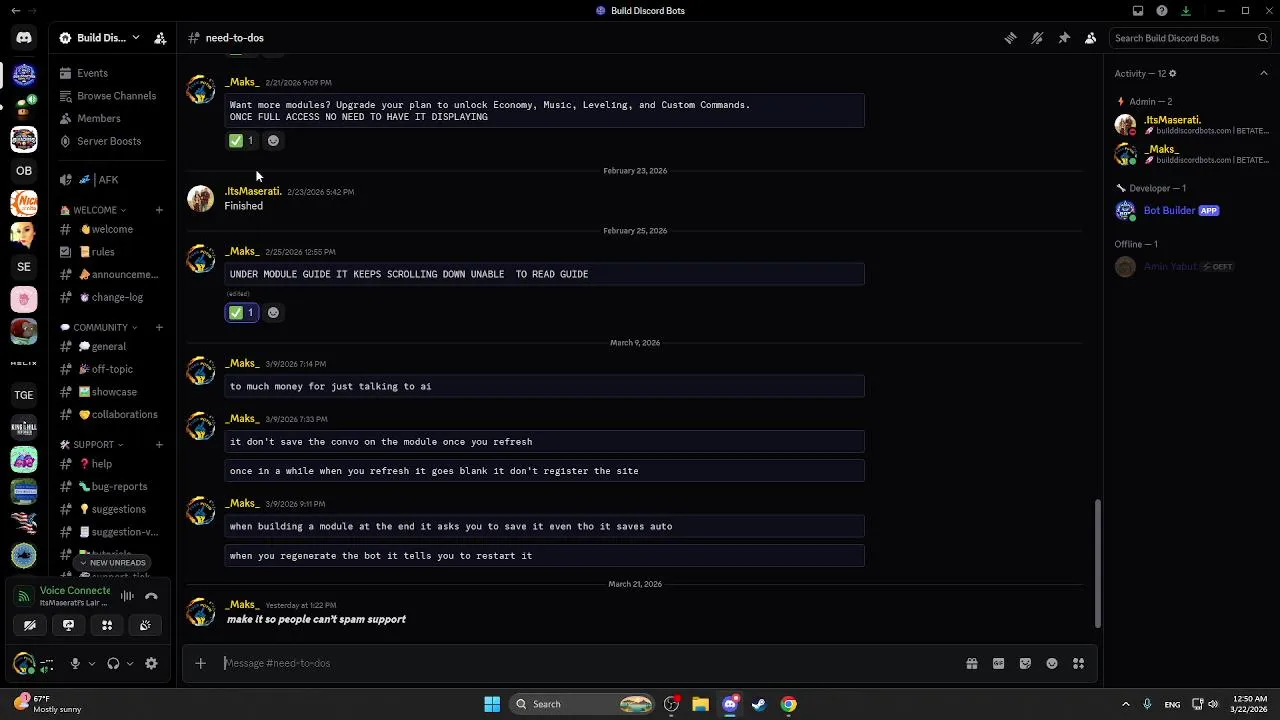Collapse the SUPPORT channel category
1280x720 pixels.
tap(92, 444)
